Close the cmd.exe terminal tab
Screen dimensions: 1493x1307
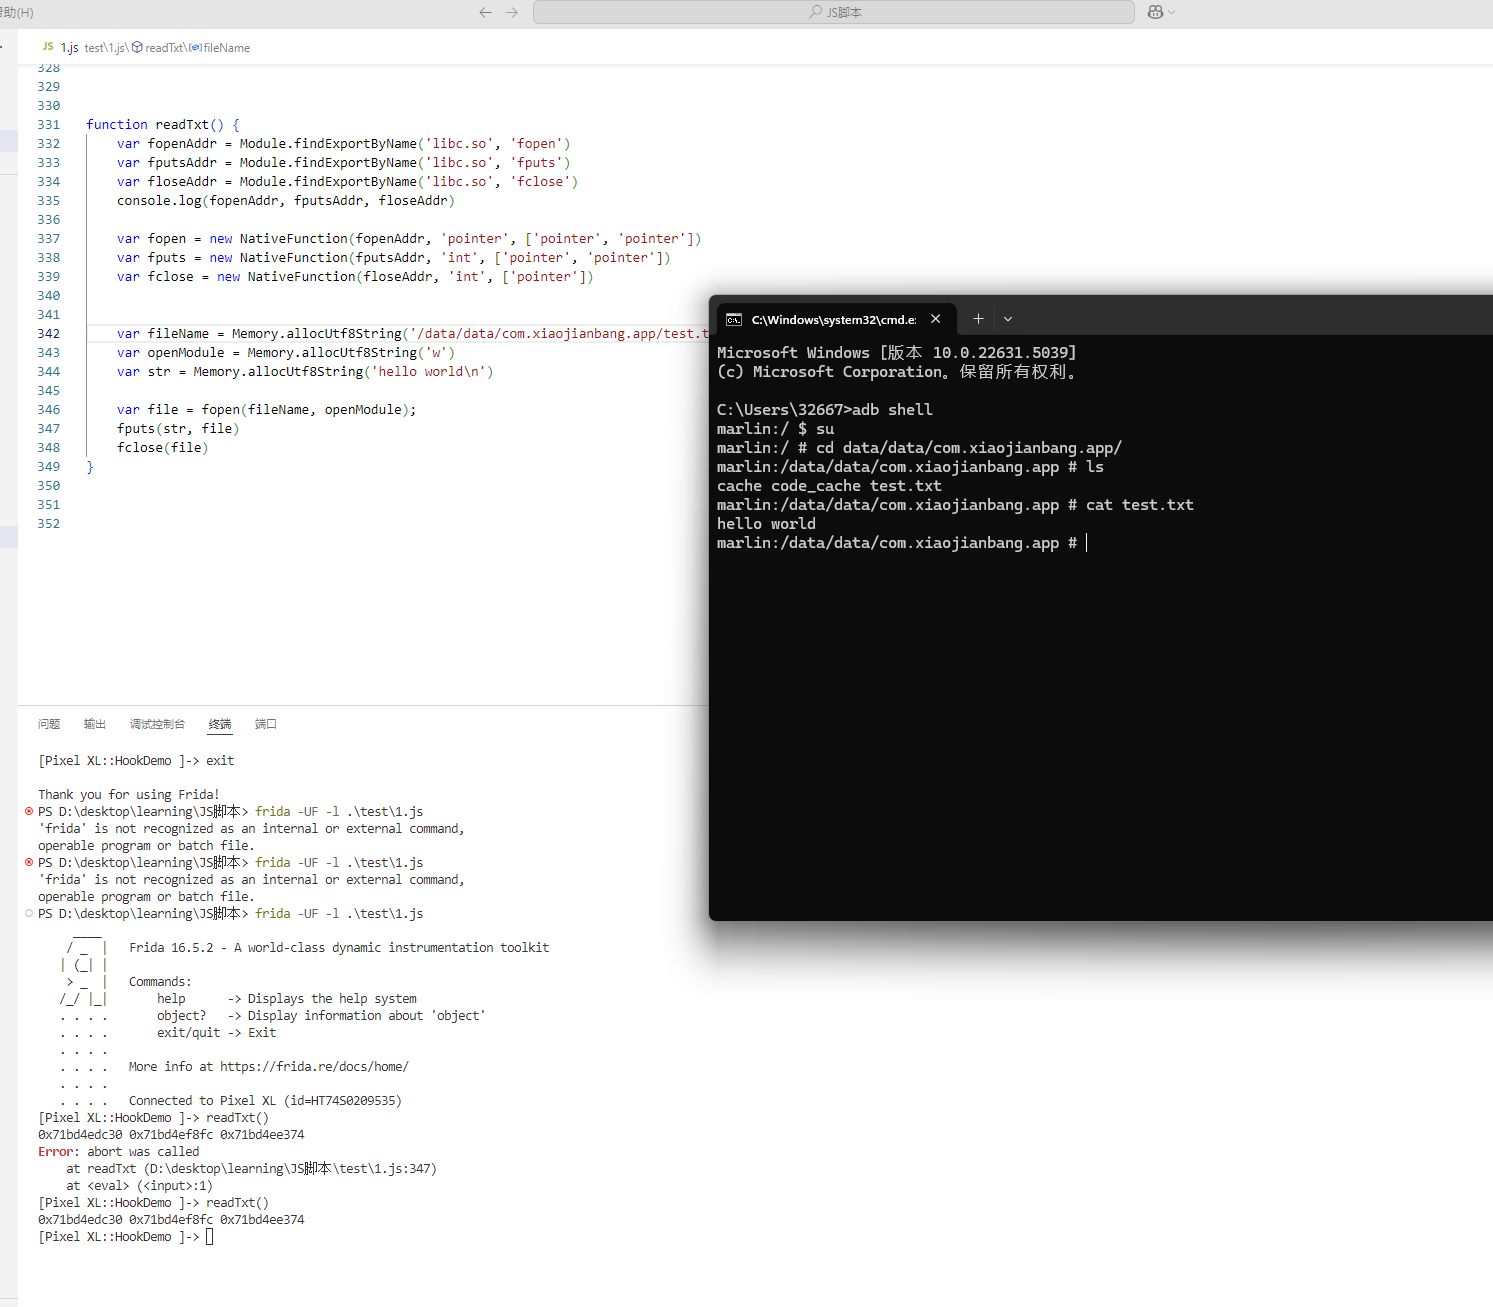tap(936, 319)
